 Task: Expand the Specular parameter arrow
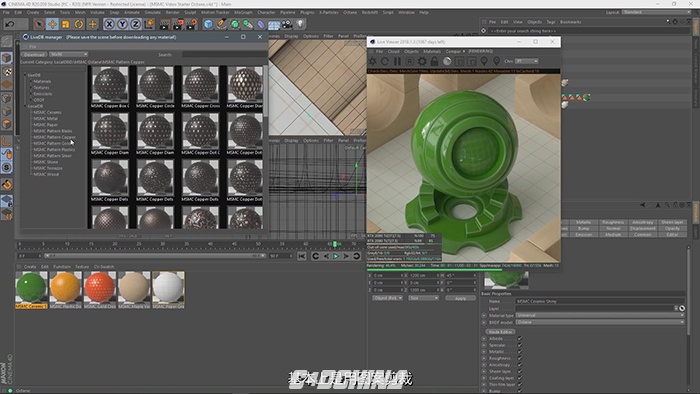(484, 345)
